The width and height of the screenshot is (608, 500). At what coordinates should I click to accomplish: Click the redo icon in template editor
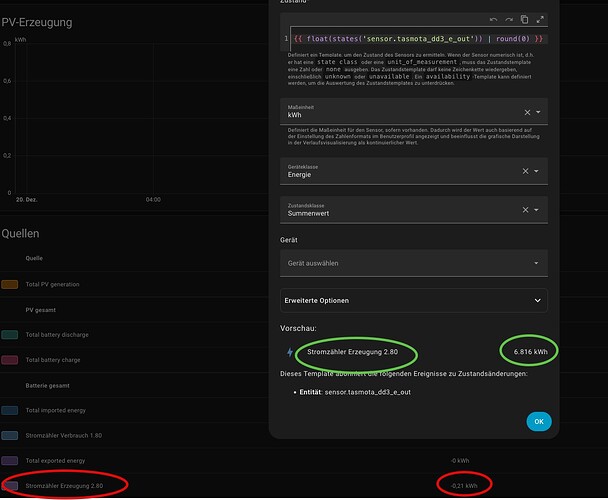coord(509,19)
